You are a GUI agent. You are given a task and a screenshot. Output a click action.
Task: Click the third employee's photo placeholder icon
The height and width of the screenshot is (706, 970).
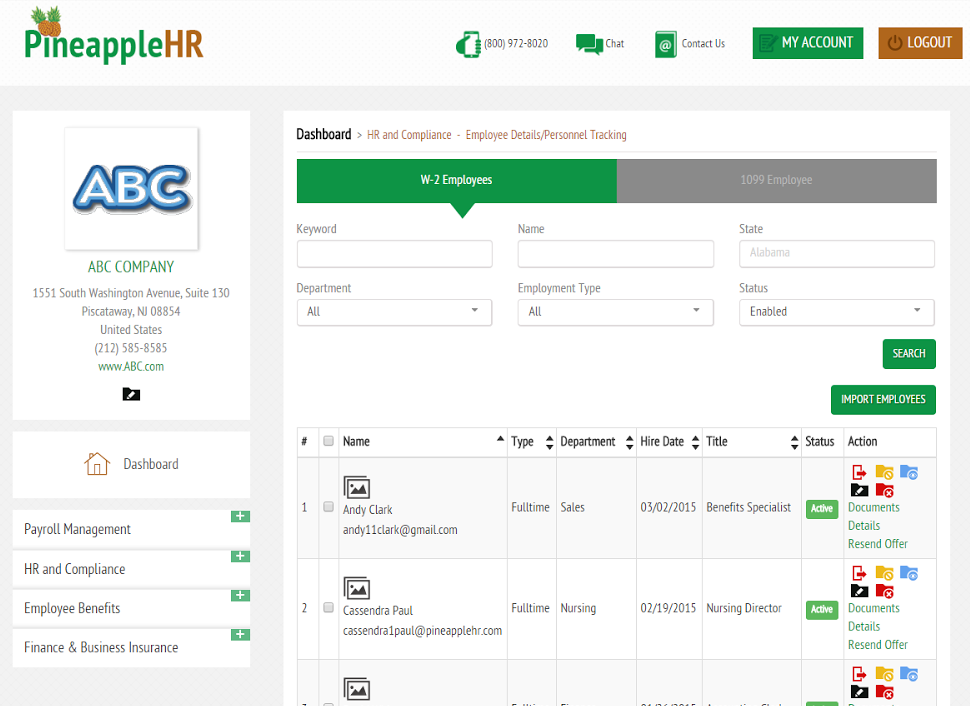click(x=357, y=689)
